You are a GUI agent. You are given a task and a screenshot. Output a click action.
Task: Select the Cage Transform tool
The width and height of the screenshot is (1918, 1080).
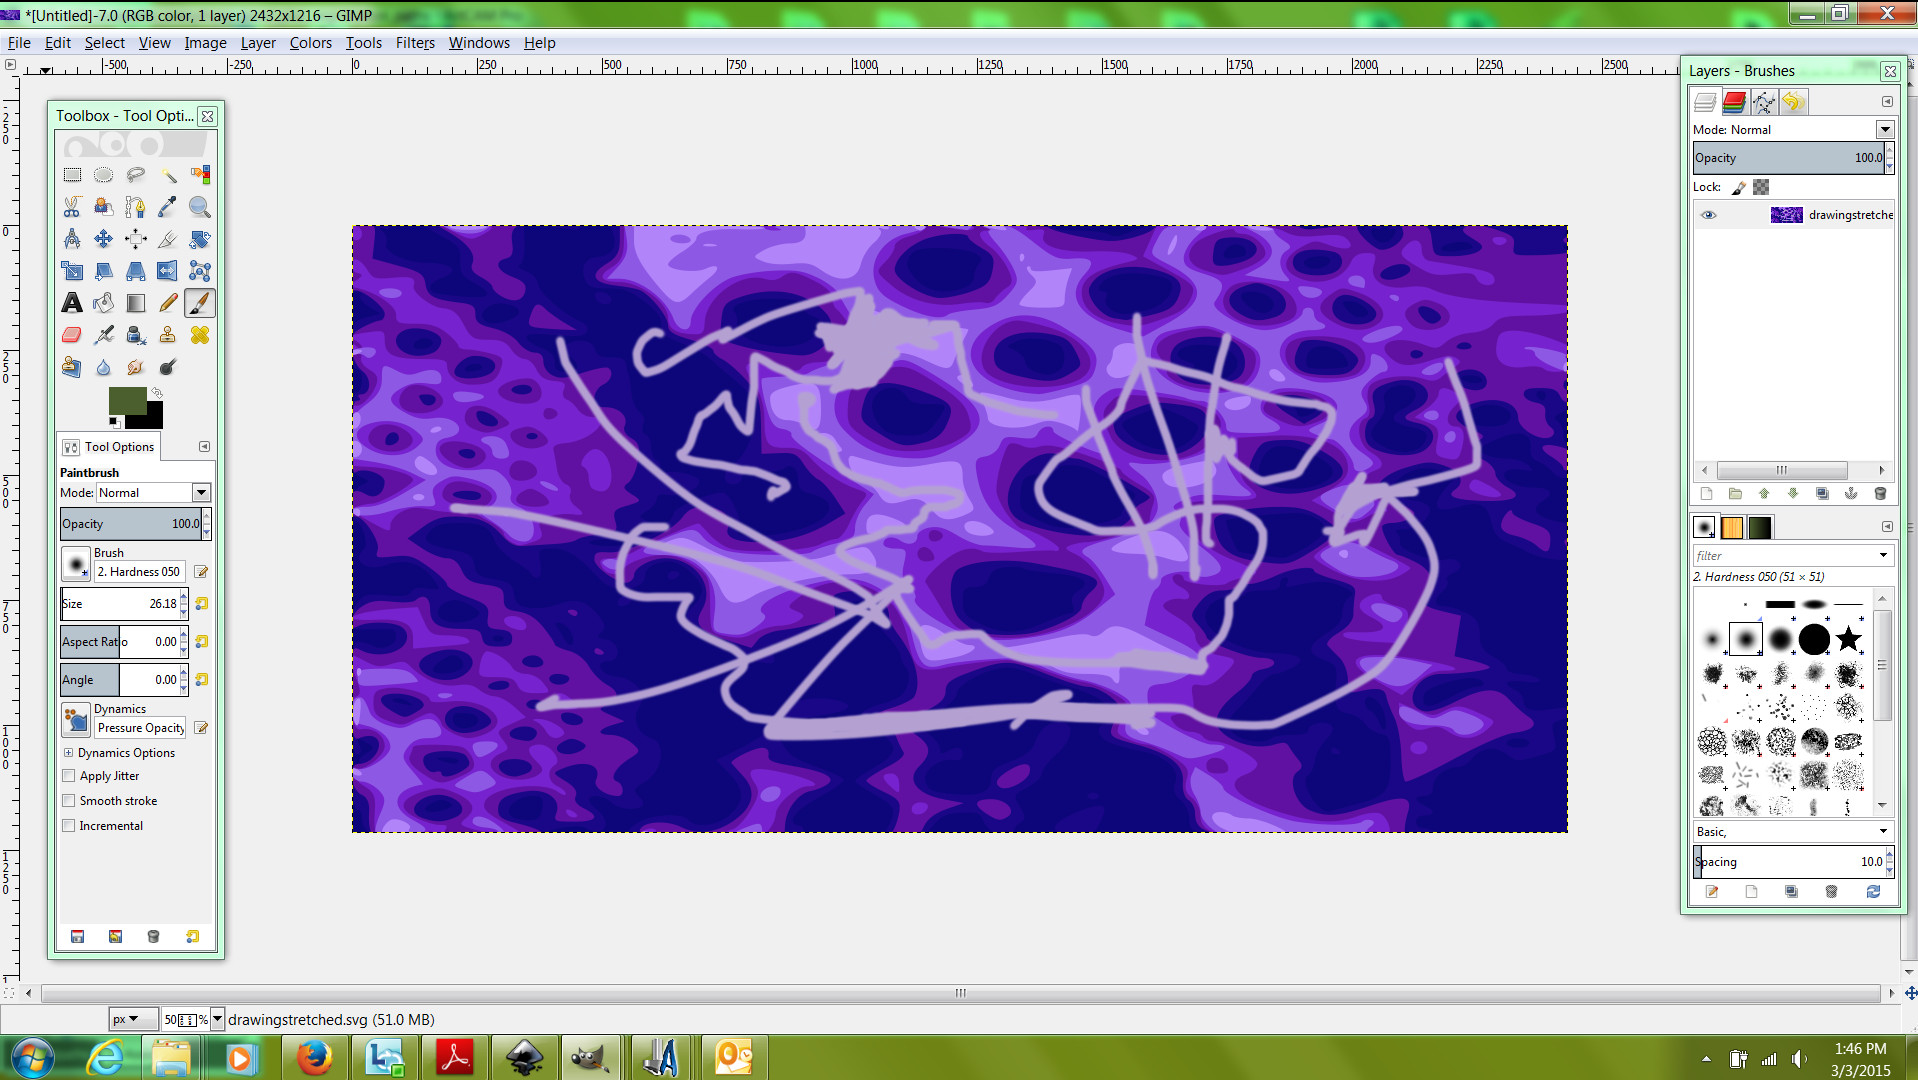[200, 271]
